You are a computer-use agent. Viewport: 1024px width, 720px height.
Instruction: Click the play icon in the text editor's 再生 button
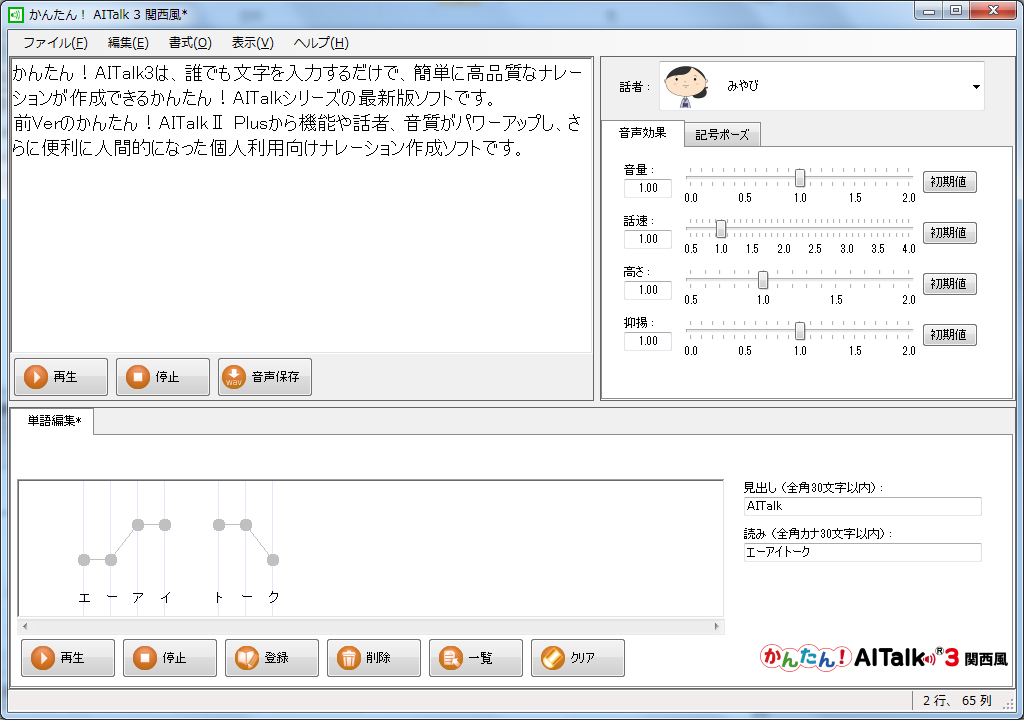pyautogui.click(x=36, y=377)
